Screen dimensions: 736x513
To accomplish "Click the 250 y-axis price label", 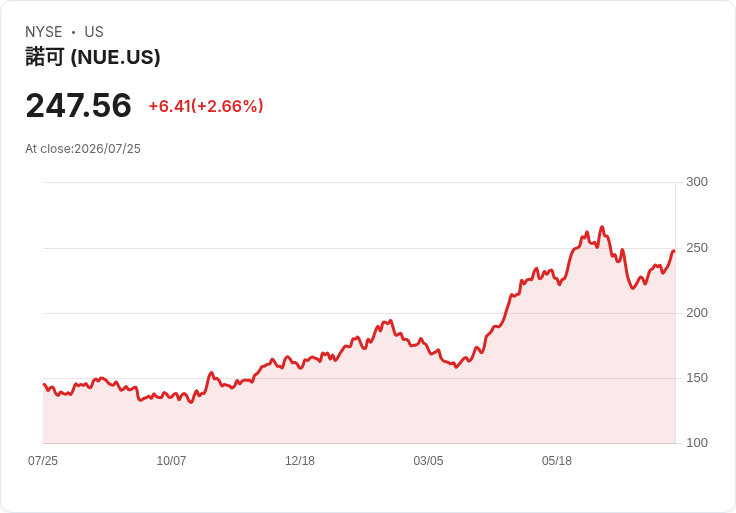I will (697, 248).
